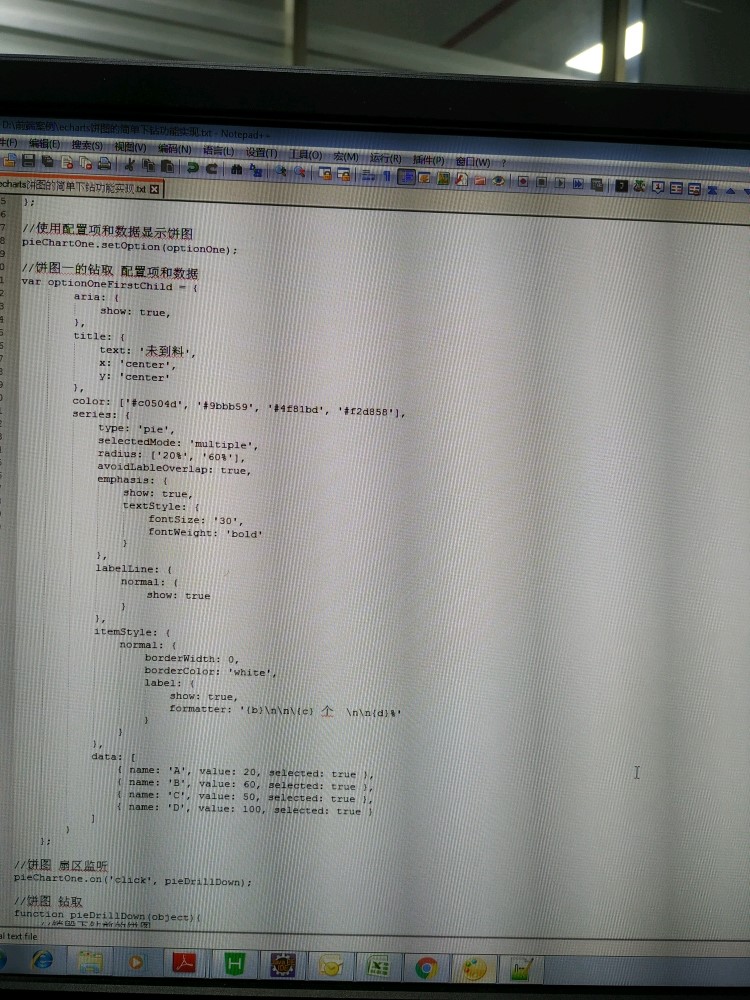Open Internet Explorer from the taskbar
This screenshot has height=1000, width=750.
tap(42, 959)
